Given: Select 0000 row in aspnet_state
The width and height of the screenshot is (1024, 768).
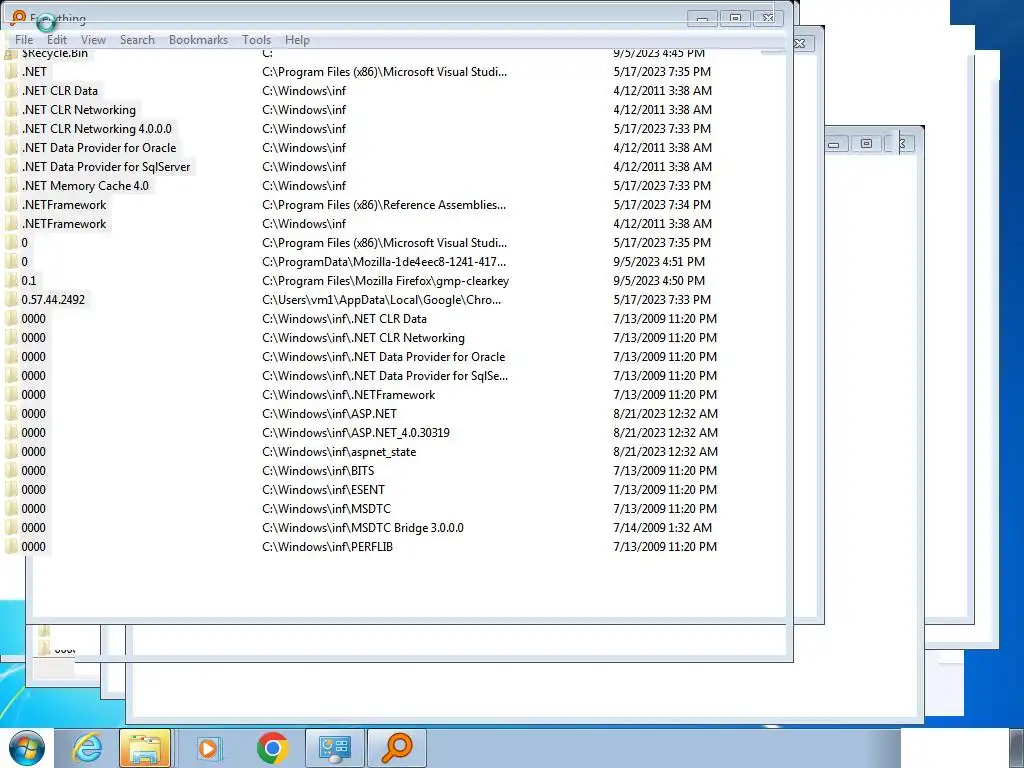Looking at the screenshot, I should pos(33,452).
